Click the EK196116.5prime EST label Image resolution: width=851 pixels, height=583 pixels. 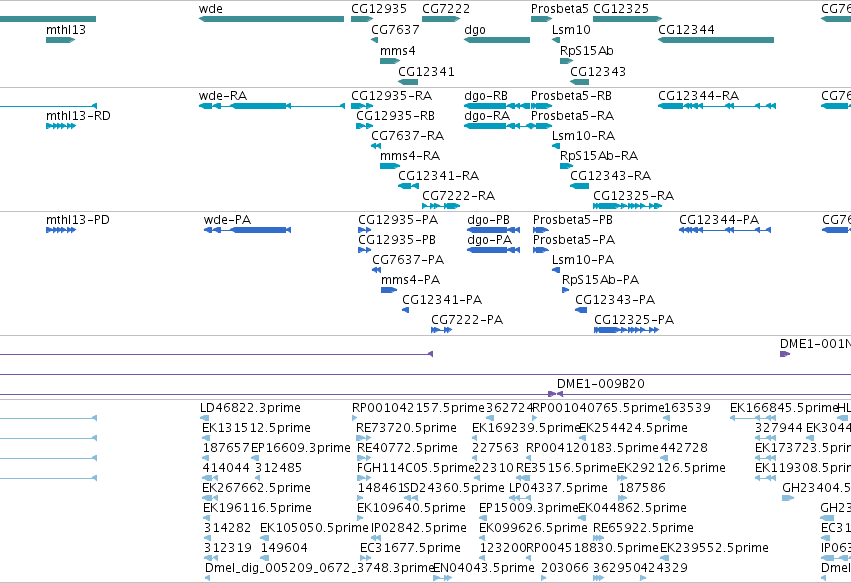(x=257, y=508)
